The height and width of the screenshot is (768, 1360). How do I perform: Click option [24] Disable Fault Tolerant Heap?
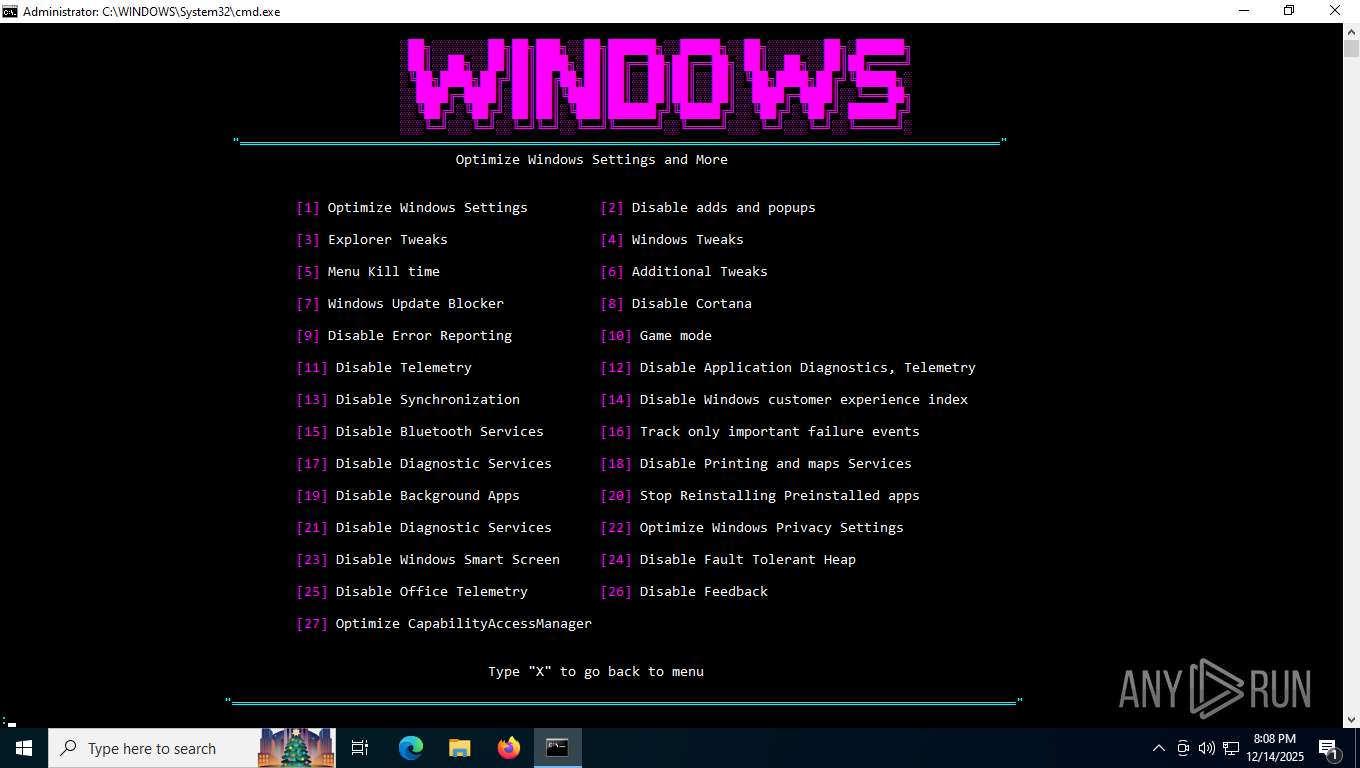tap(728, 560)
